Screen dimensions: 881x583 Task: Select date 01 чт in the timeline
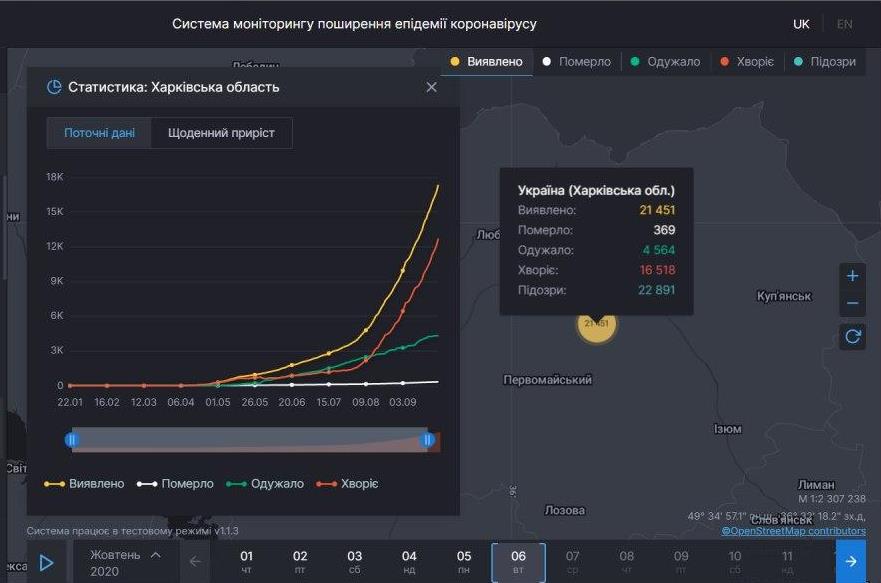click(x=245, y=561)
